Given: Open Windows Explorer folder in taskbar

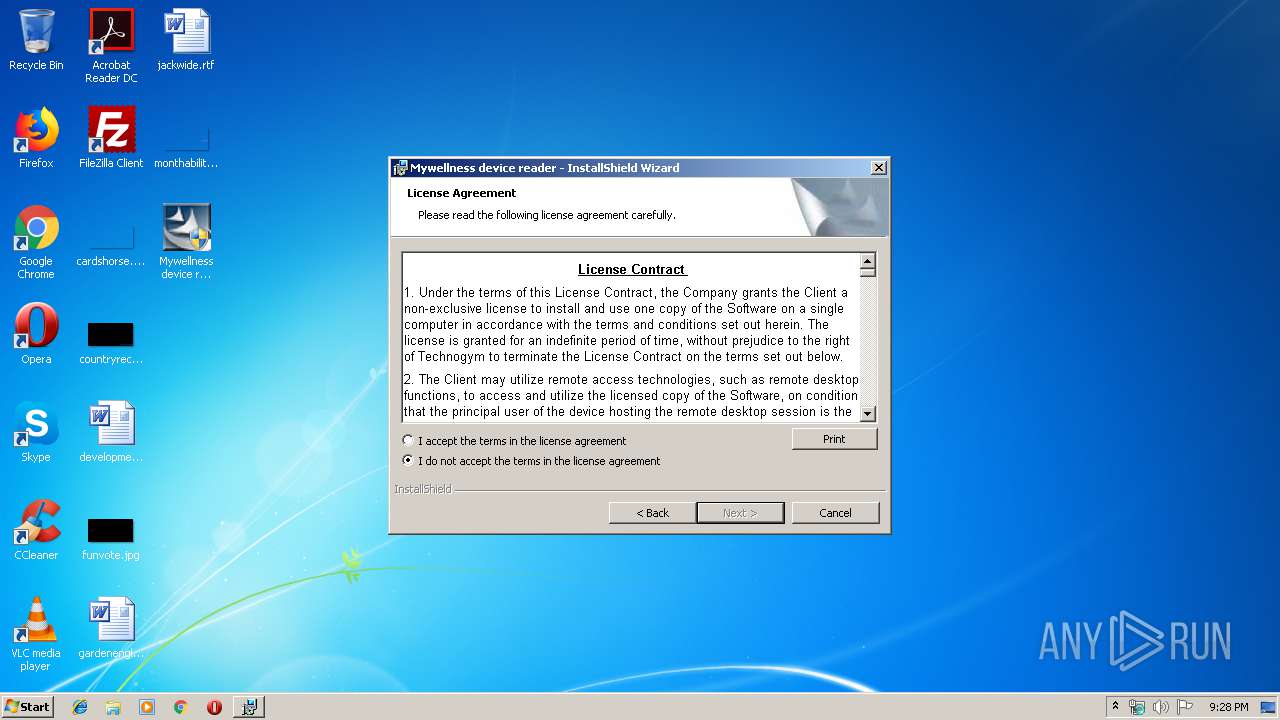Looking at the screenshot, I should 113,707.
